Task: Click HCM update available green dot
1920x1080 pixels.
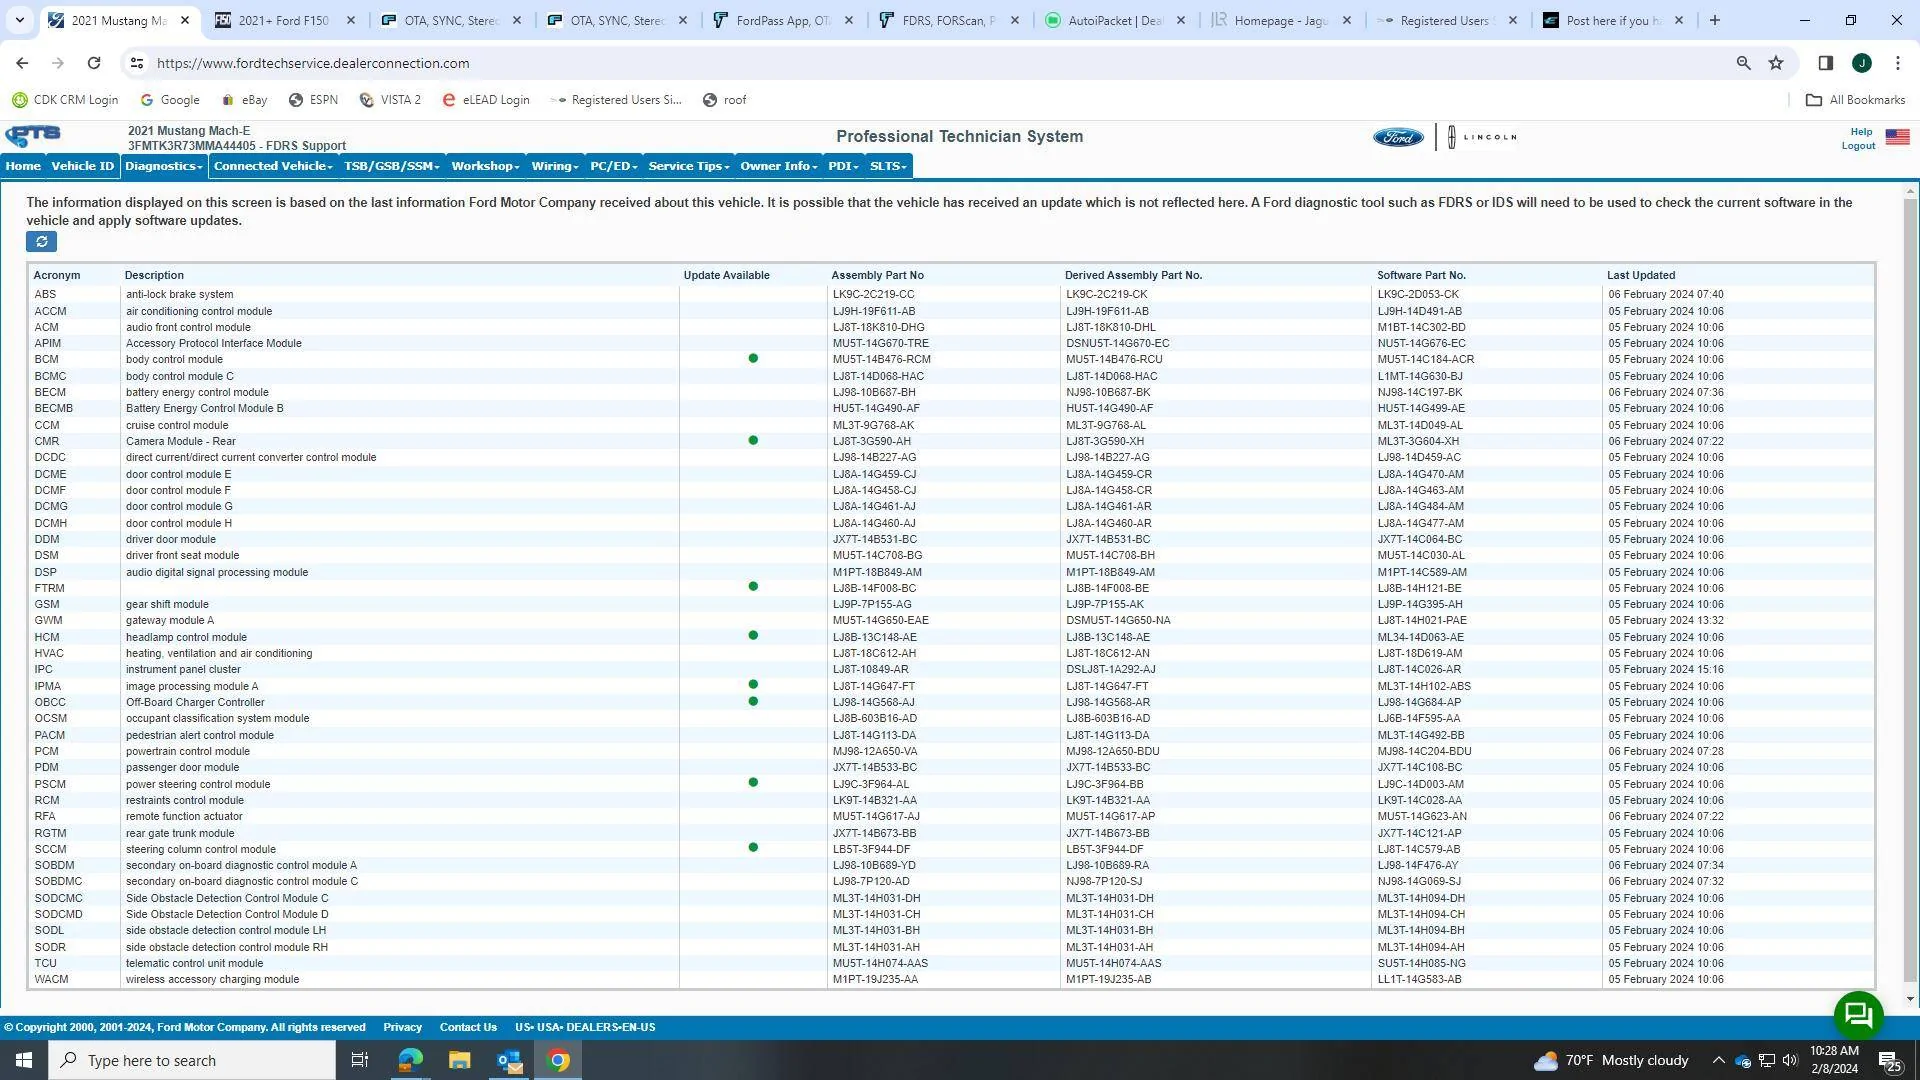Action: click(753, 635)
